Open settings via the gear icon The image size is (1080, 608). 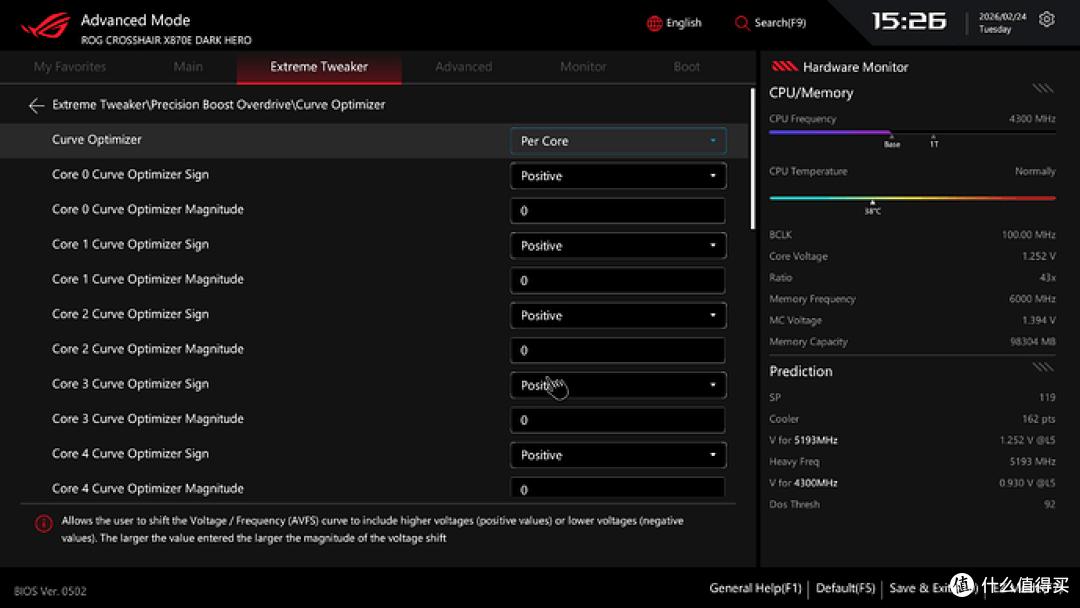[x=1046, y=19]
